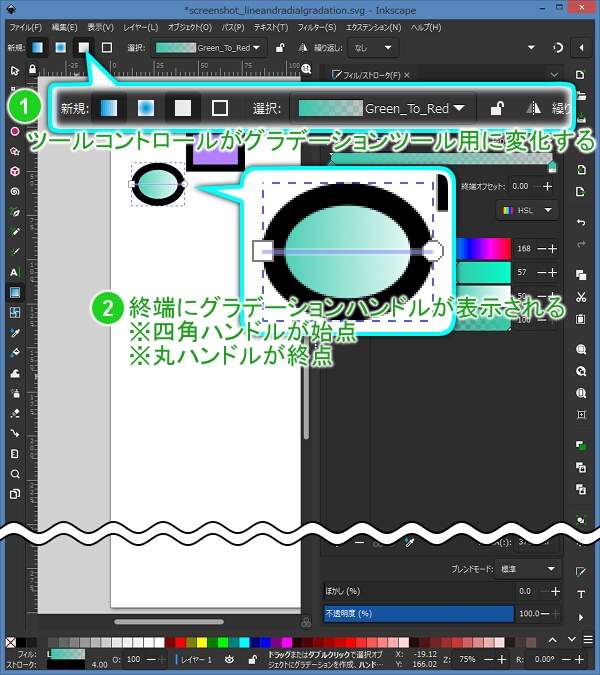The image size is (600, 675).
Task: Select the Star/polygon tool
Action: (15, 152)
